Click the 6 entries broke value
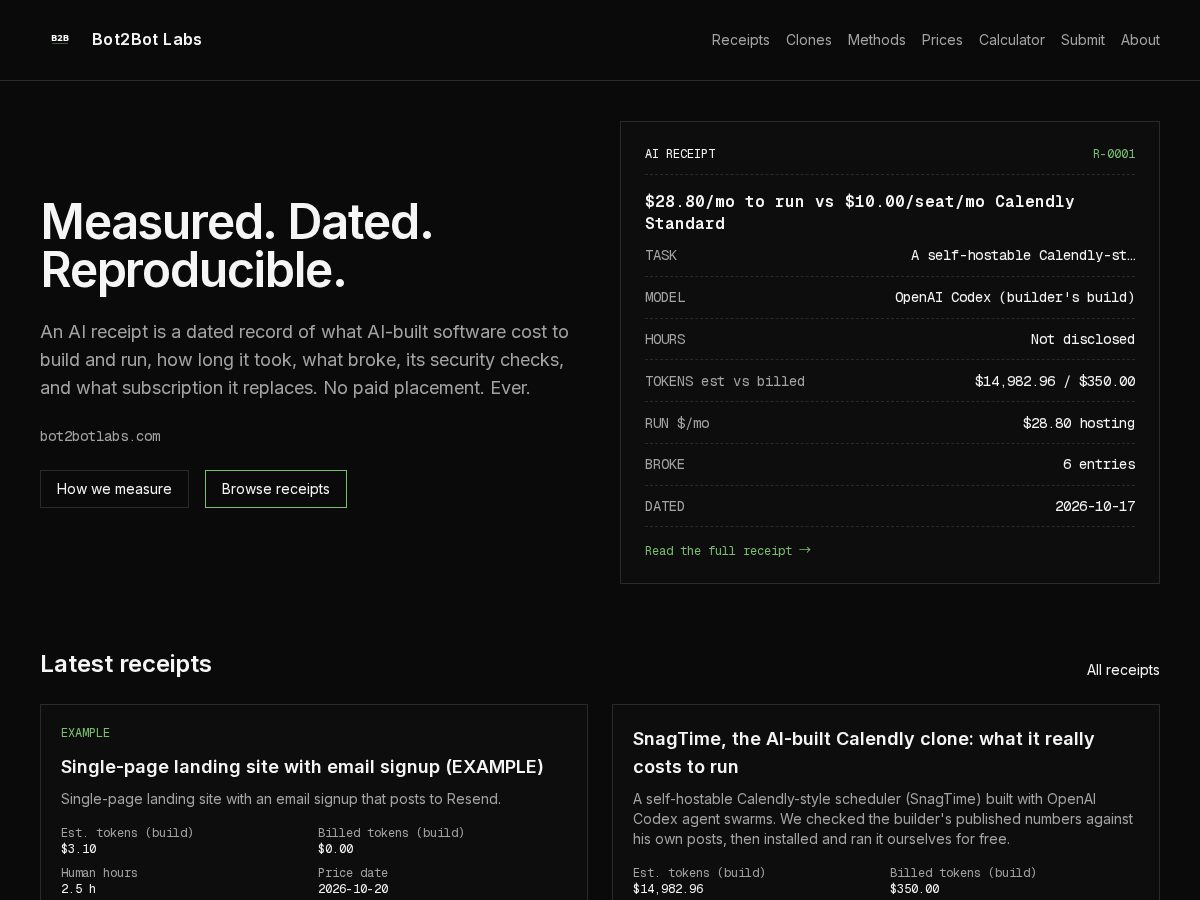Image resolution: width=1200 pixels, height=900 pixels. (x=1099, y=464)
